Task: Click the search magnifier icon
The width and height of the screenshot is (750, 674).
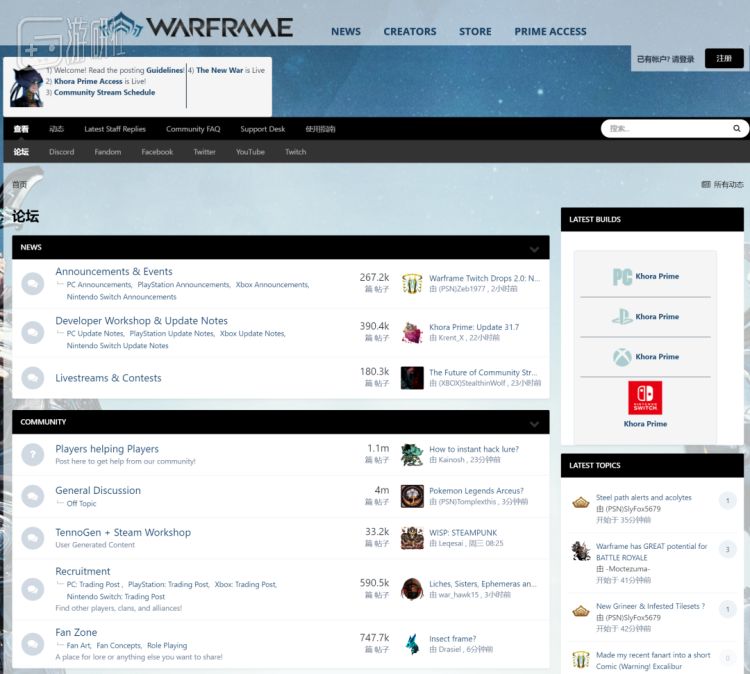Action: [737, 128]
